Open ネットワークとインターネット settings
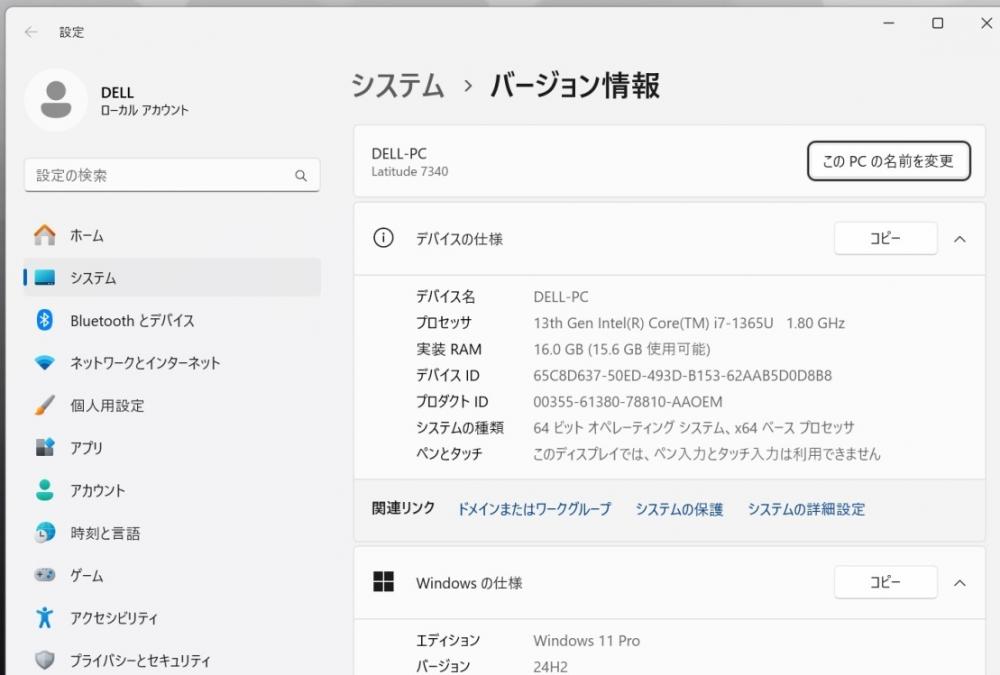Viewport: 1000px width, 675px height. [x=172, y=363]
